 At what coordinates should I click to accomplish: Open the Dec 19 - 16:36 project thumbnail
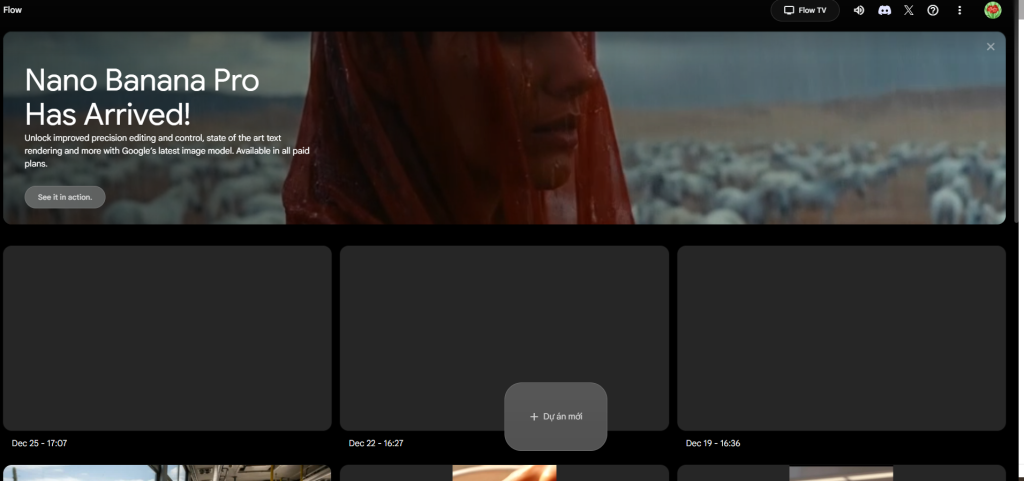(x=841, y=338)
